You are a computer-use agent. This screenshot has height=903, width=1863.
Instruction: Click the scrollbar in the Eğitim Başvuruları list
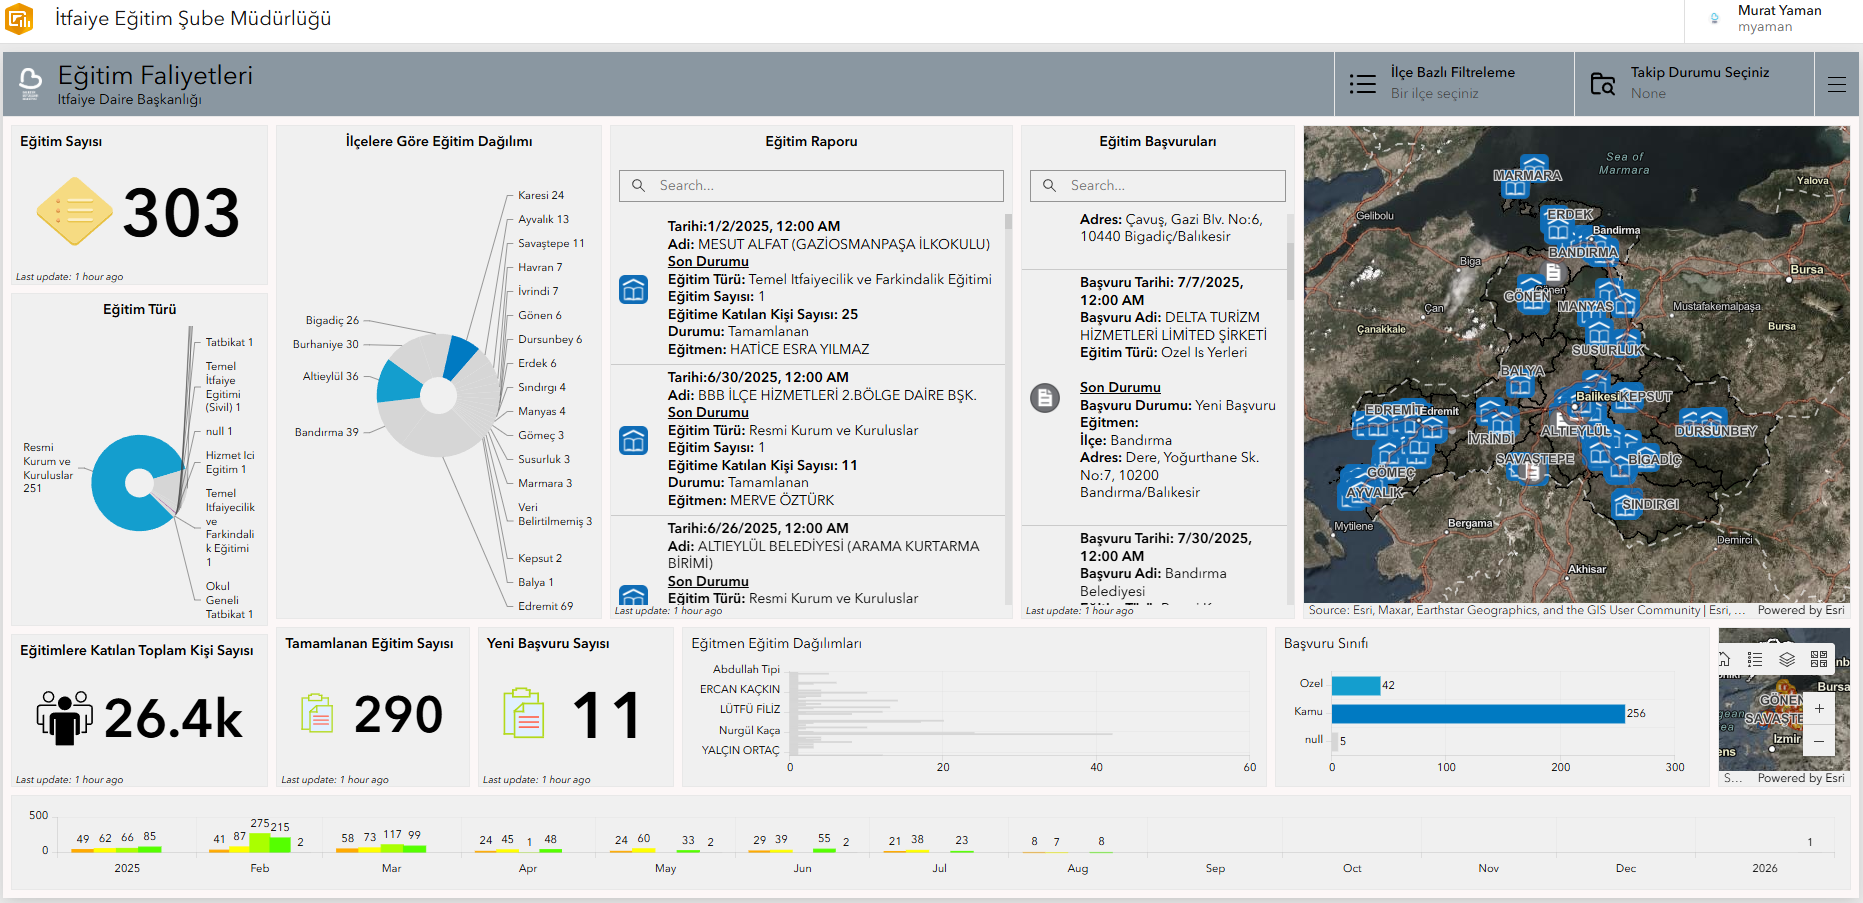tap(1289, 270)
